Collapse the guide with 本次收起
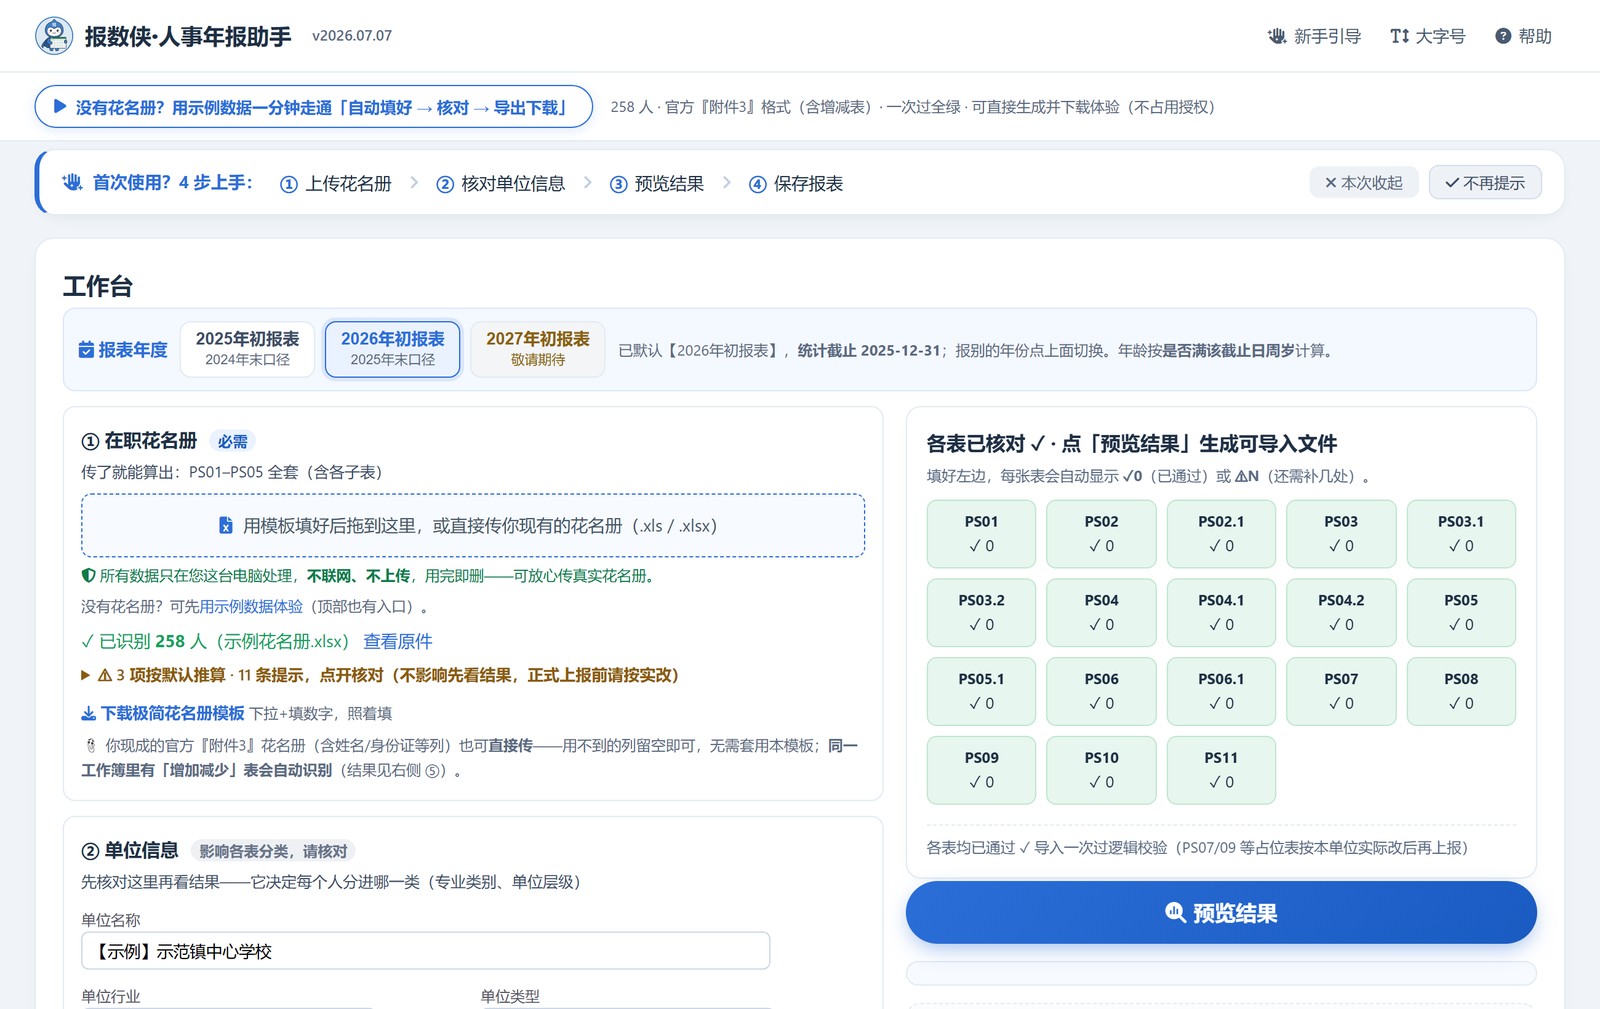1600x1009 pixels. (x=1363, y=183)
